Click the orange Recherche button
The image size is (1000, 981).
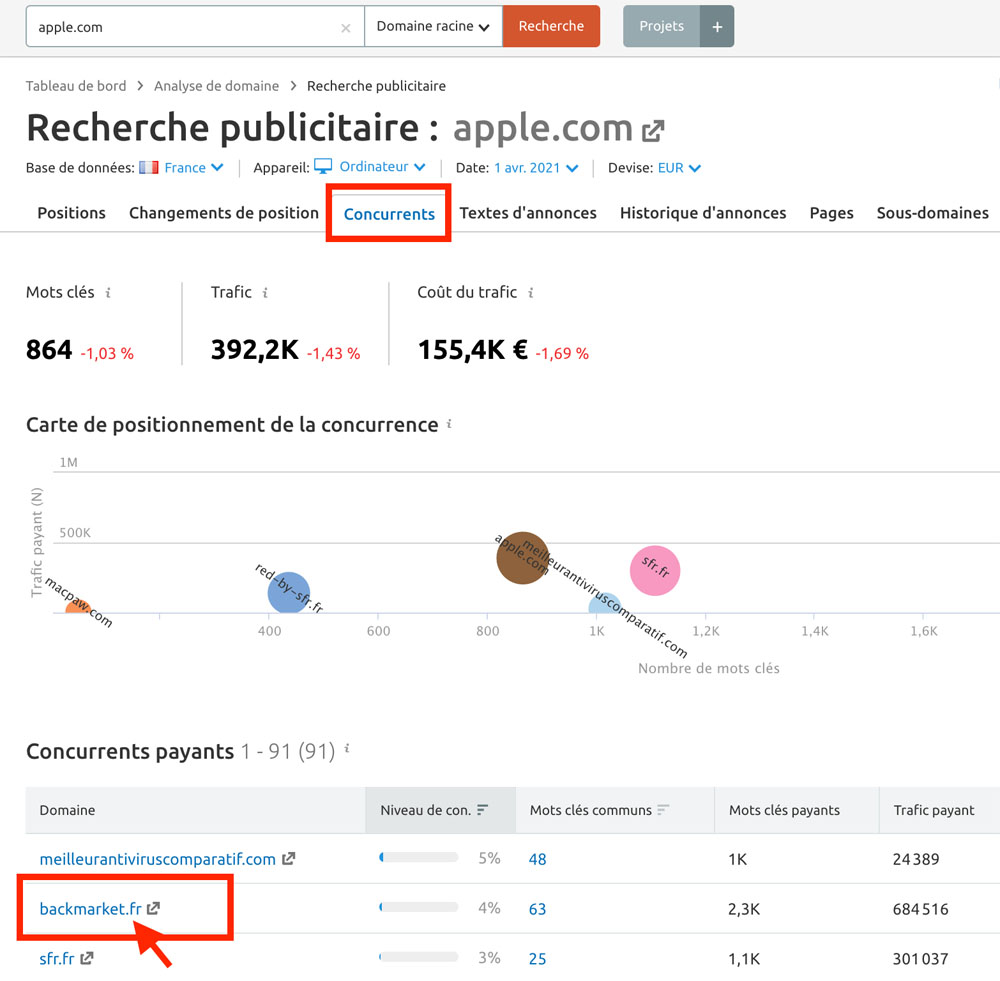coord(551,26)
